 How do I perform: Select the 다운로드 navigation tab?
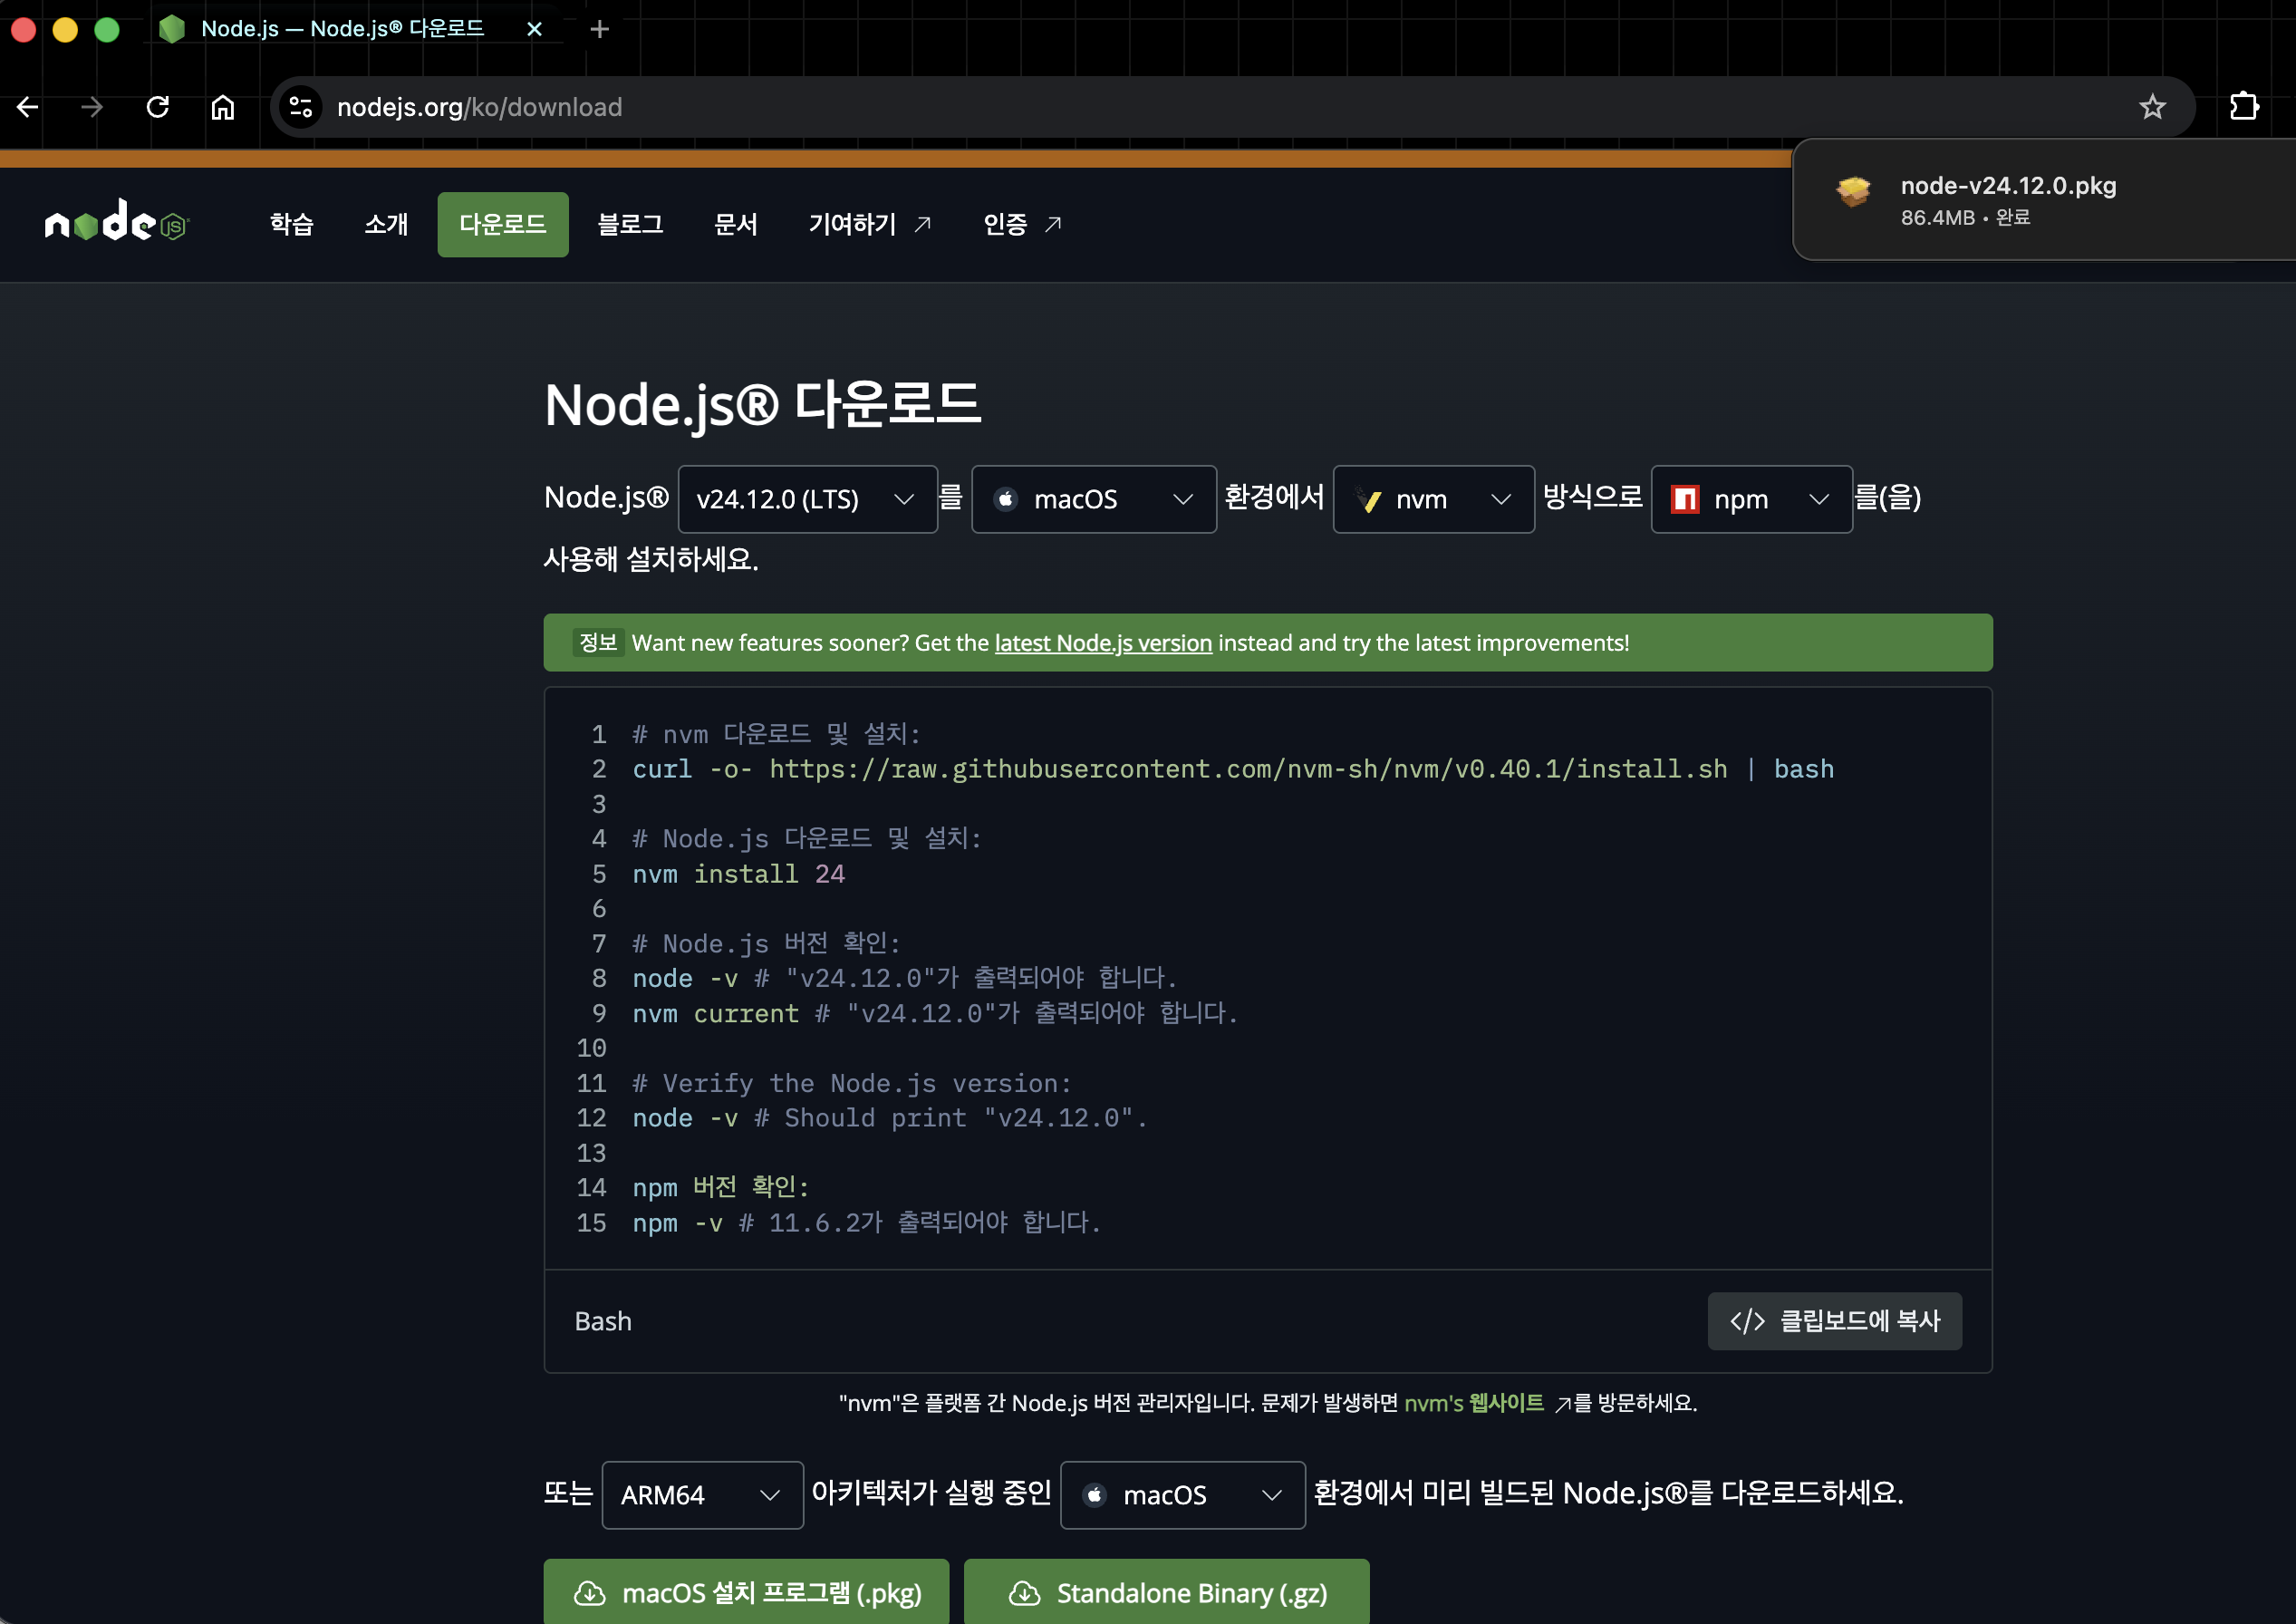pyautogui.click(x=502, y=224)
